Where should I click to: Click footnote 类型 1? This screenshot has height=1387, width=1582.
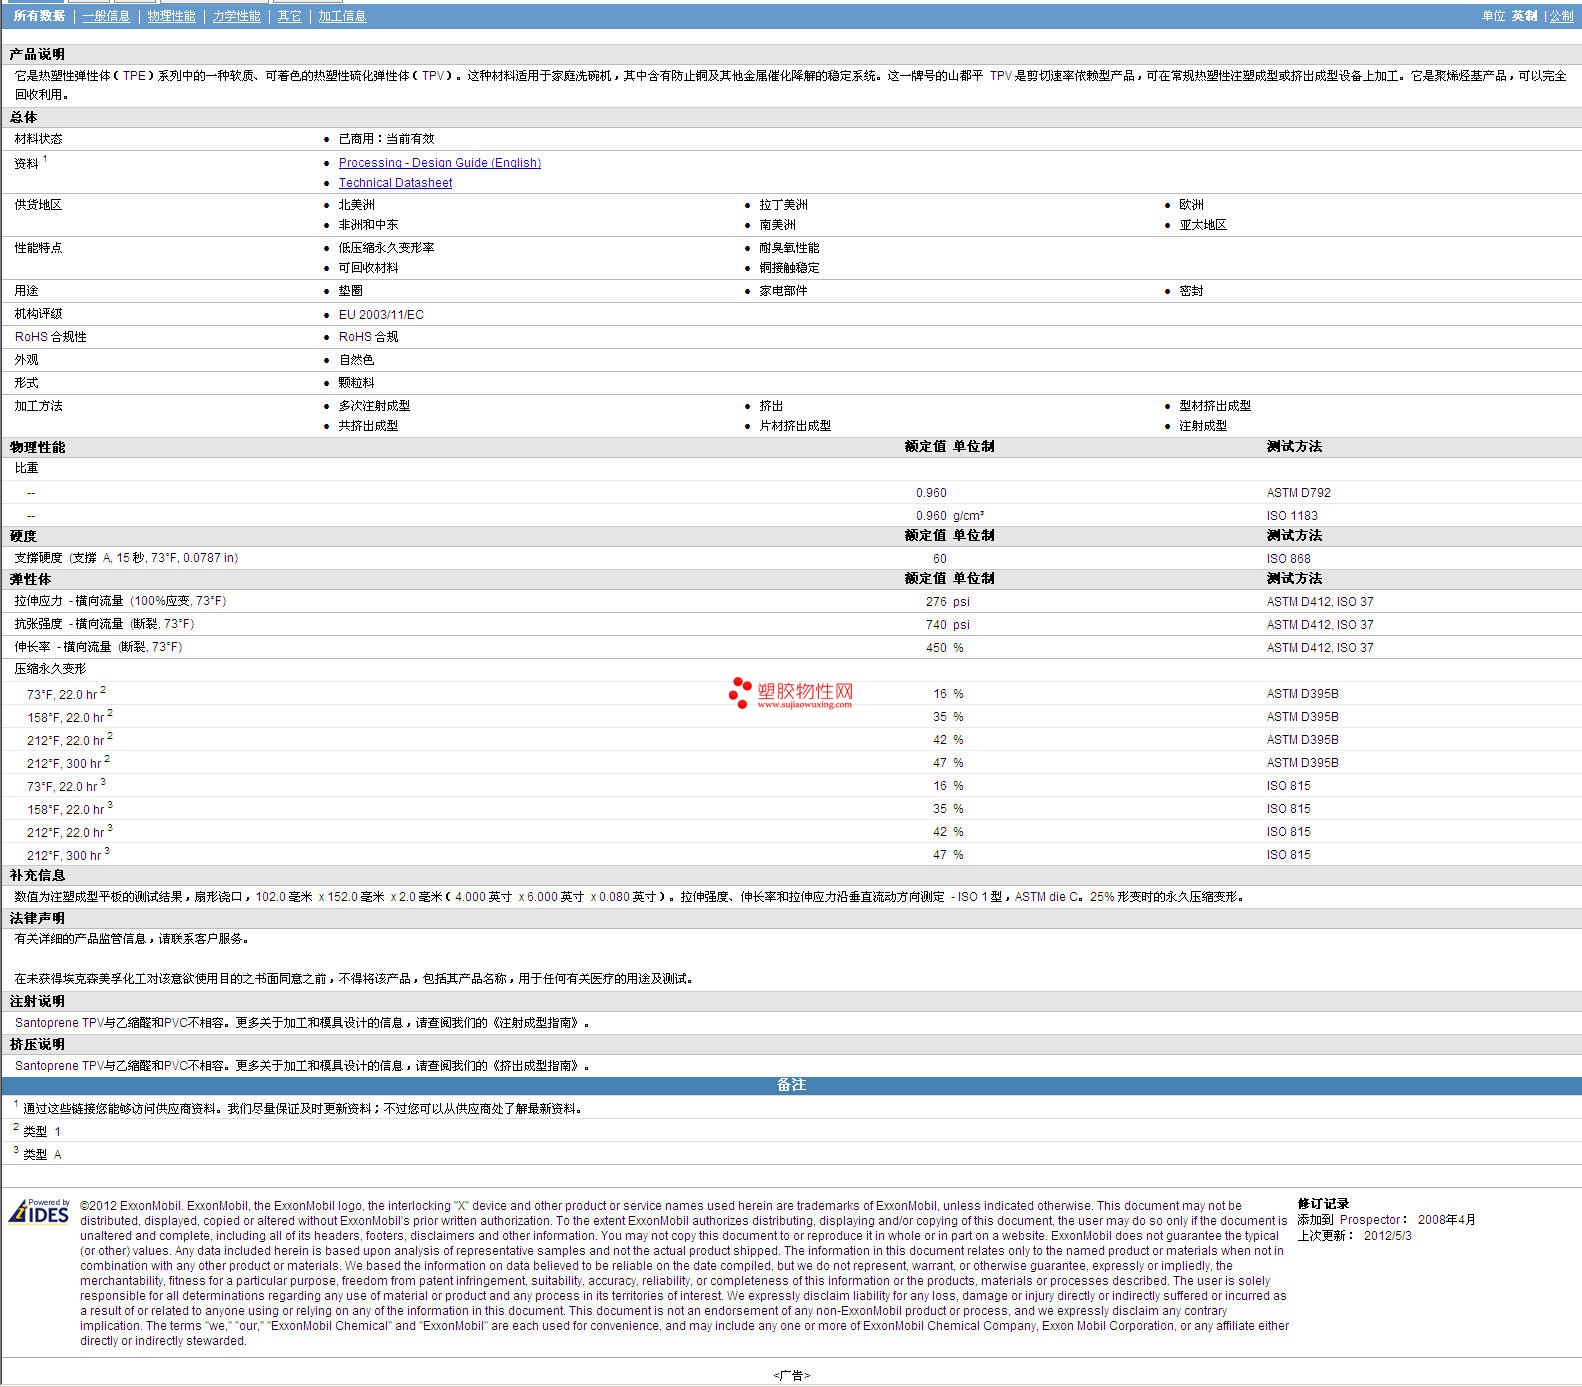(42, 1132)
